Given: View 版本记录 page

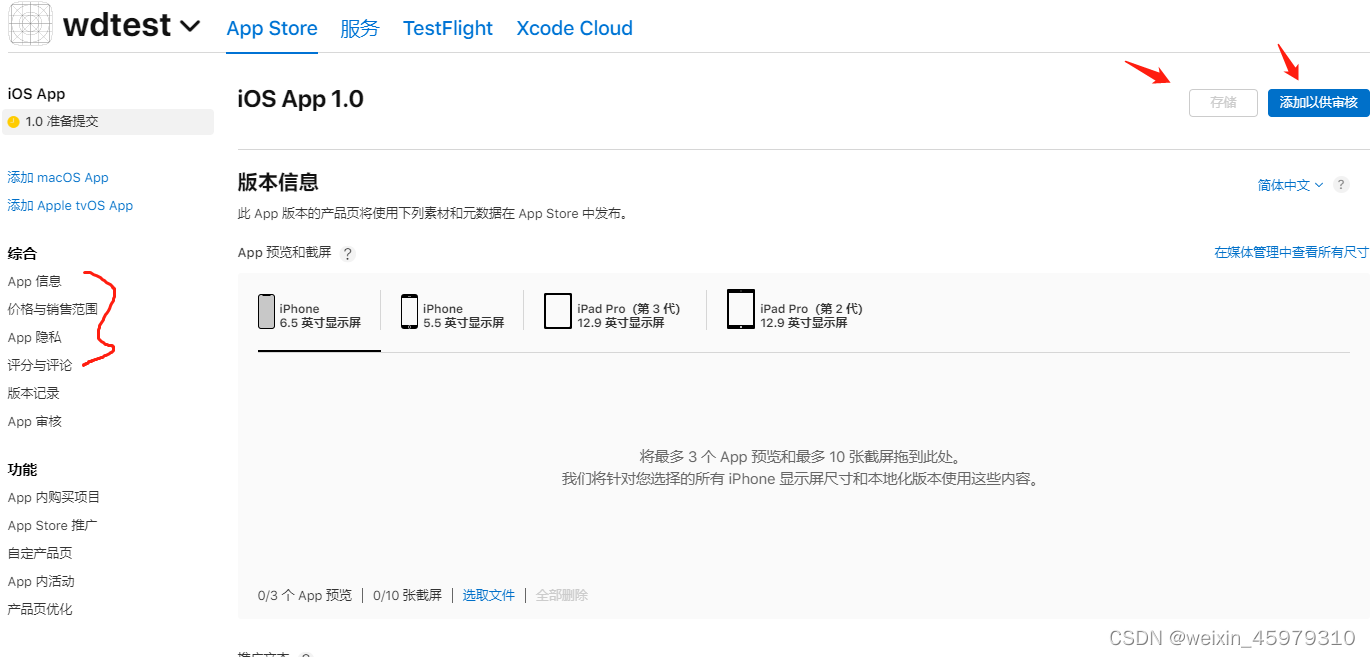Looking at the screenshot, I should tap(34, 393).
